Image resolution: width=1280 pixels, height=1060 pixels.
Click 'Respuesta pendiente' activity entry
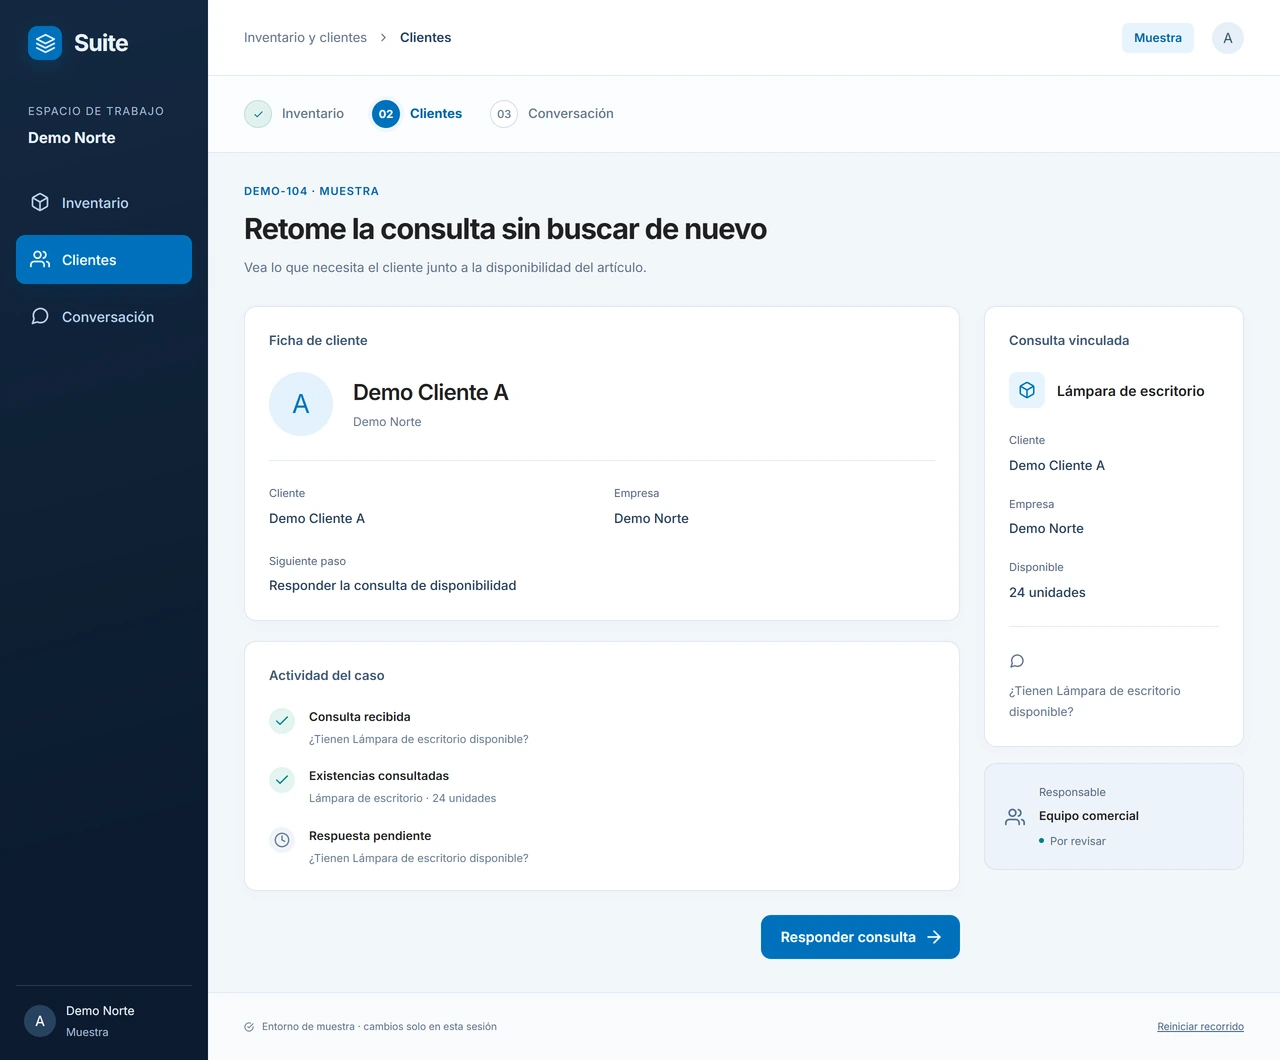(370, 836)
